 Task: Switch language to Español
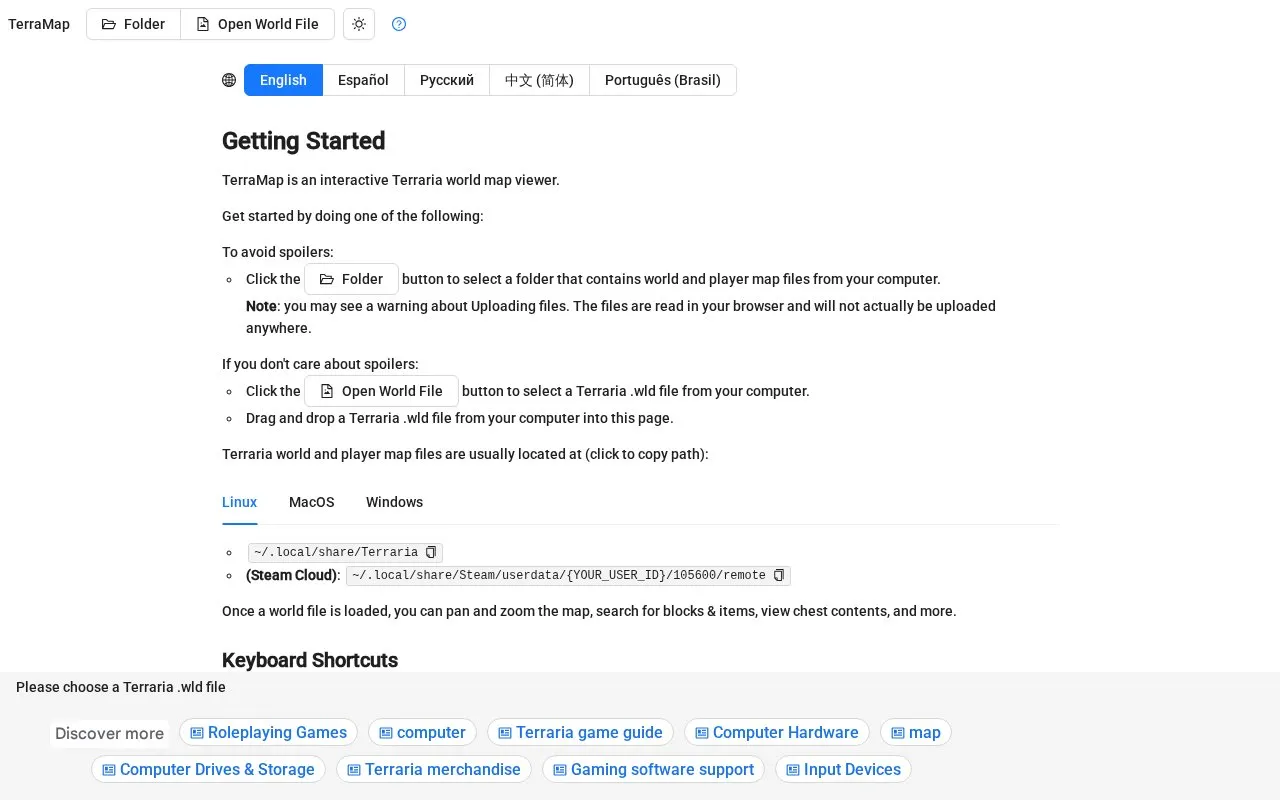click(363, 80)
